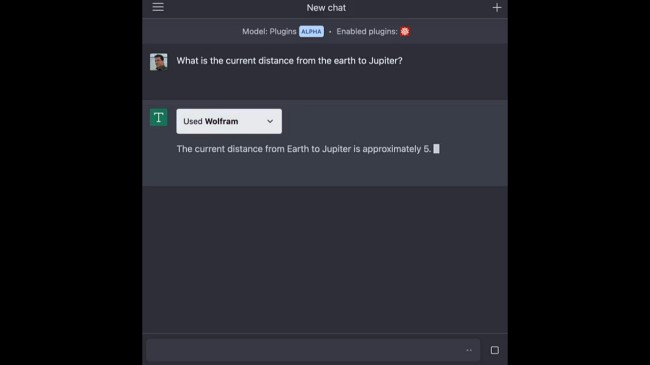
Task: Click the Jupiter distance question text
Action: coord(289,61)
